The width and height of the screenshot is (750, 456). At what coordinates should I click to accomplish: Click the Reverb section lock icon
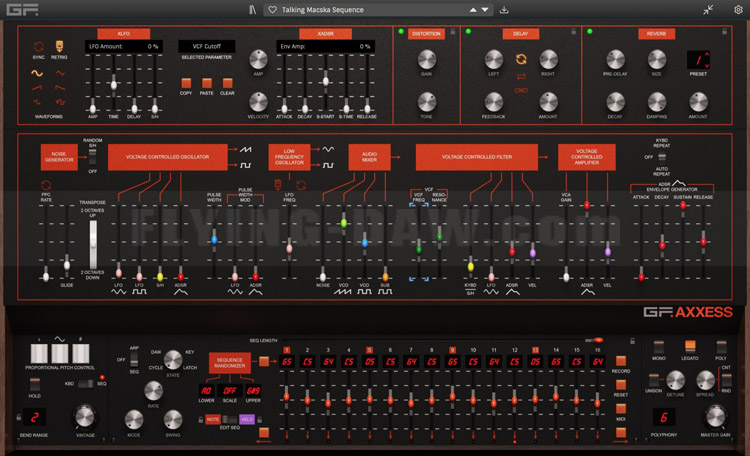pos(724,32)
